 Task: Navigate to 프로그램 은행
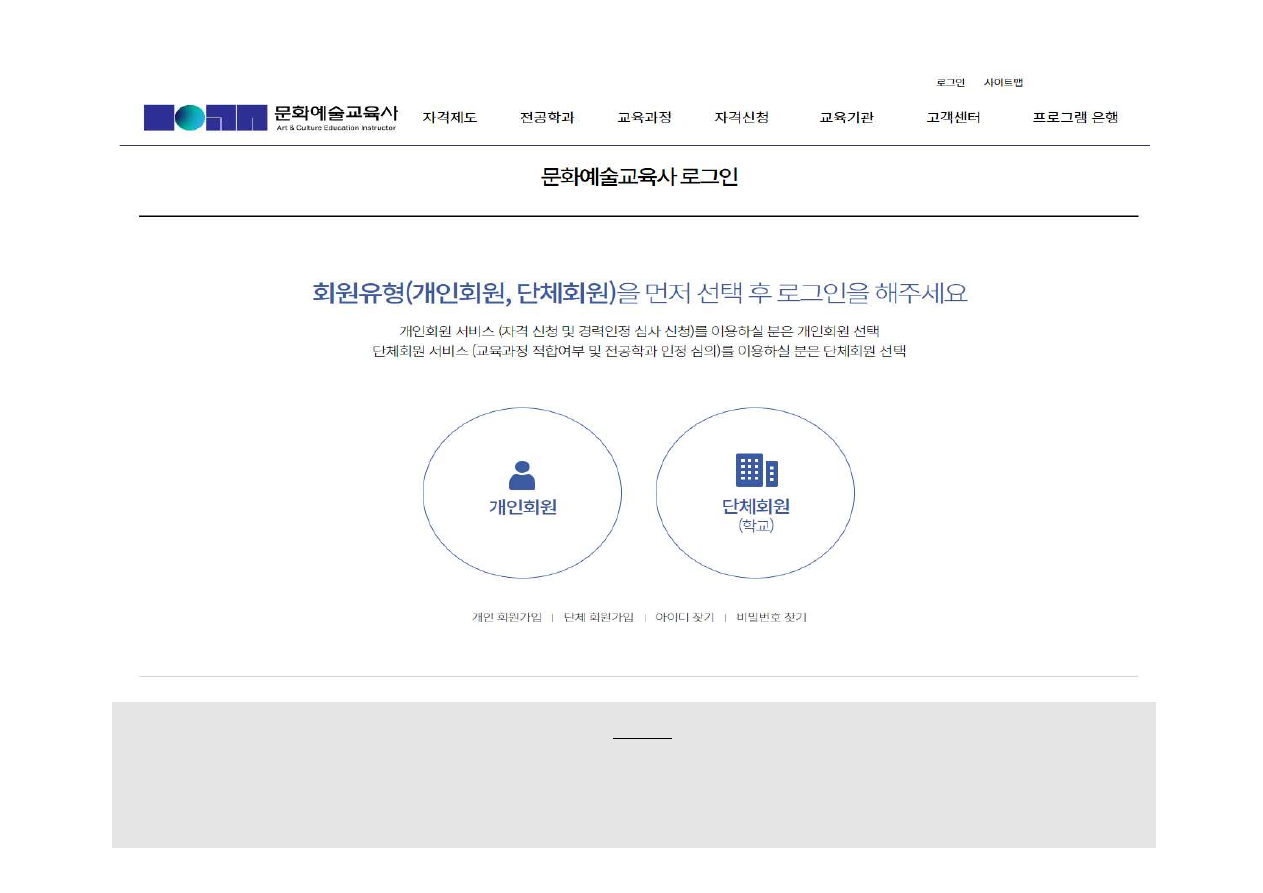click(1075, 118)
